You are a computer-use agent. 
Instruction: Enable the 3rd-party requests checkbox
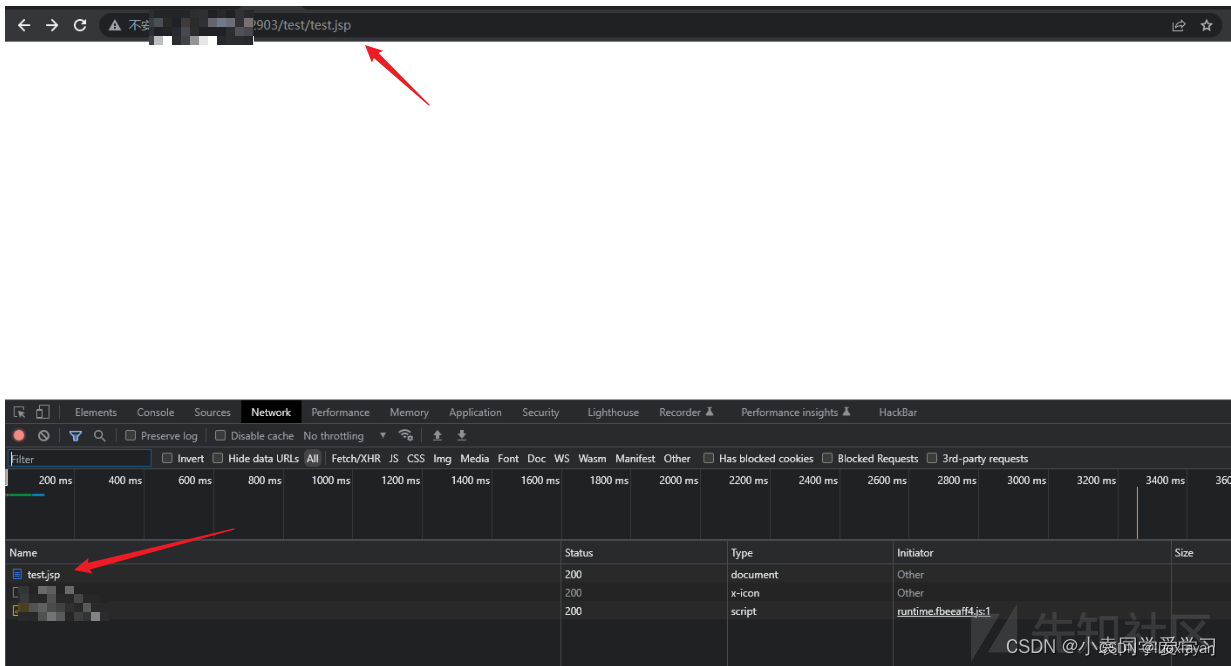(932, 459)
